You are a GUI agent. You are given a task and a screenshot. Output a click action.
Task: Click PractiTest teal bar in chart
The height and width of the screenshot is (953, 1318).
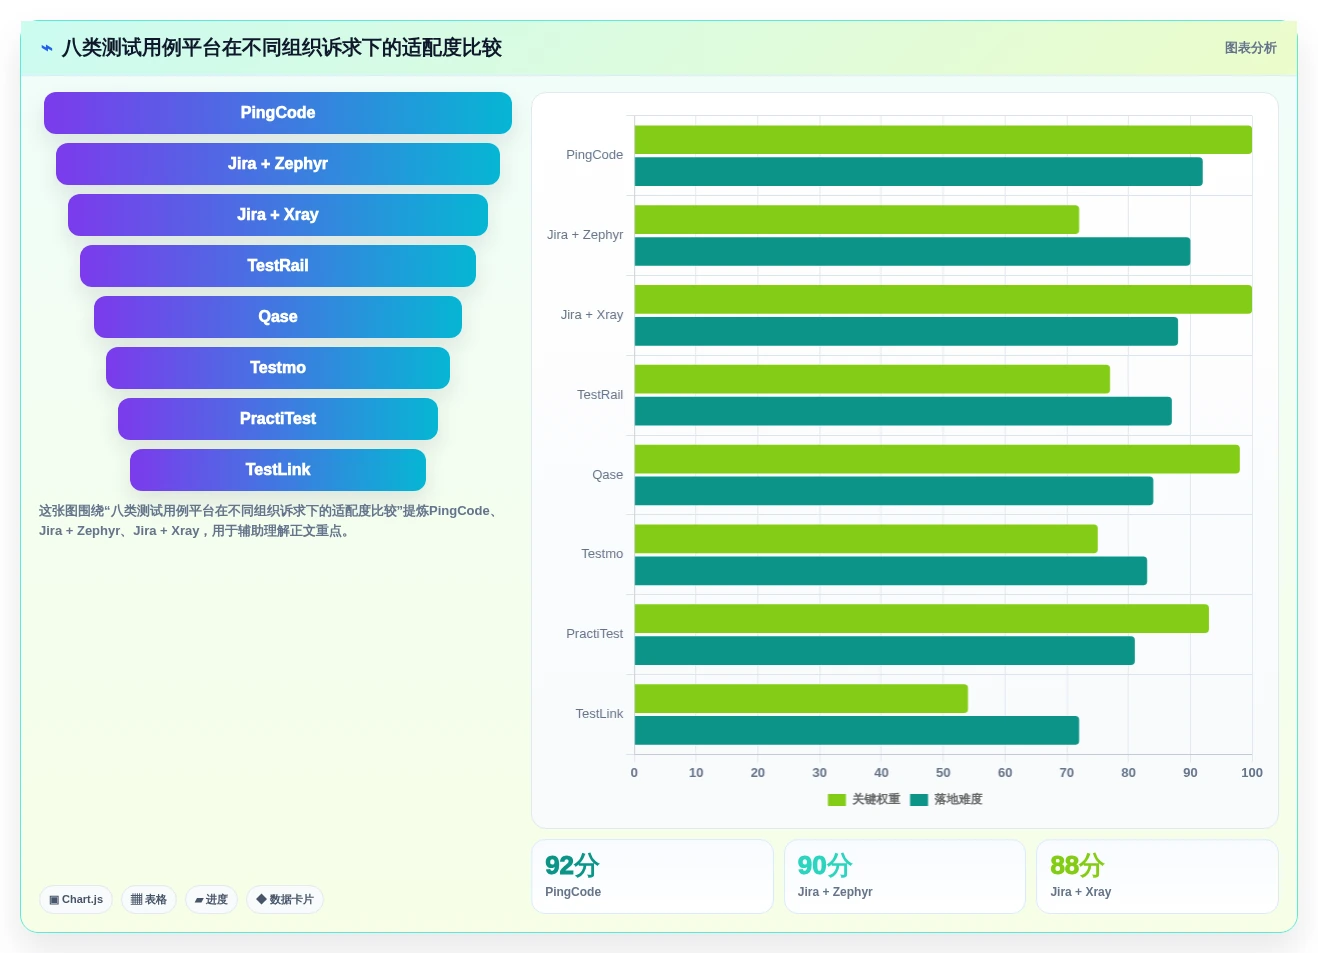coord(885,651)
